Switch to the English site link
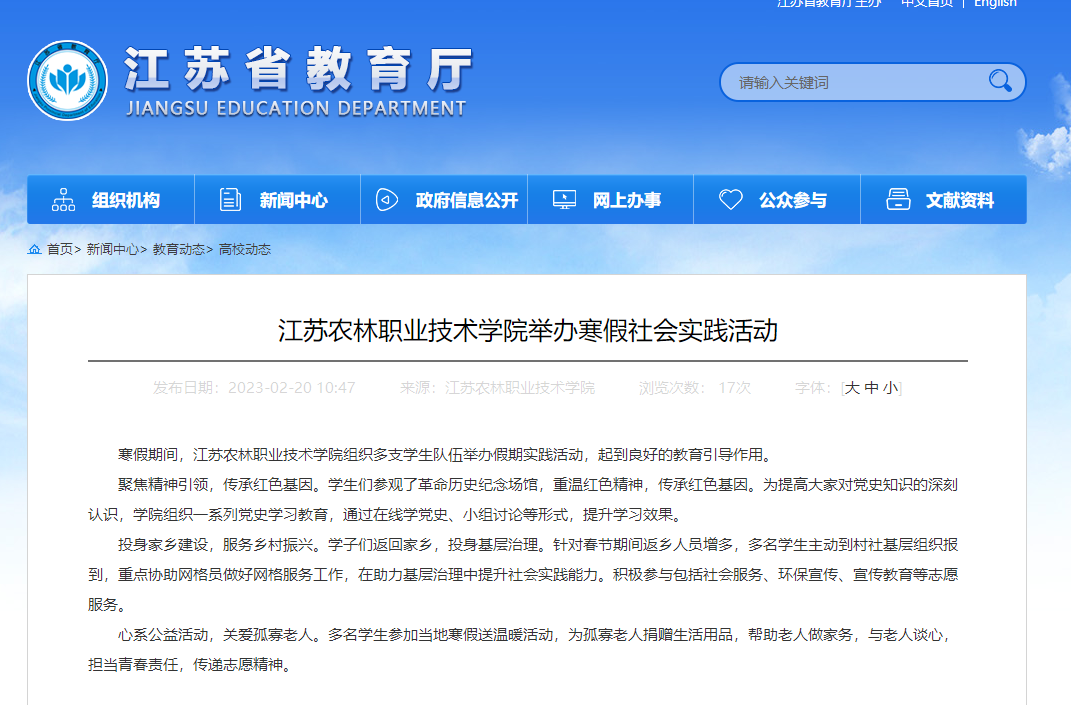Image resolution: width=1071 pixels, height=705 pixels. (x=994, y=4)
